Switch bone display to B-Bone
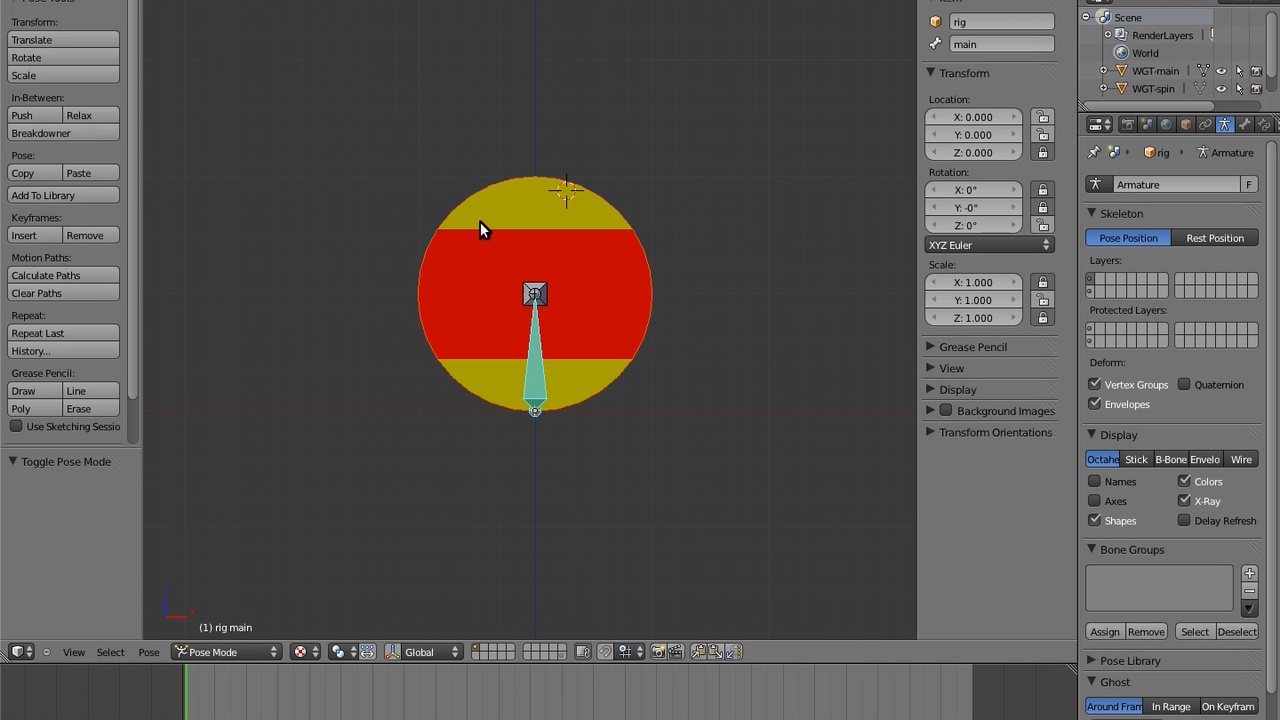1280x720 pixels. [1171, 460]
